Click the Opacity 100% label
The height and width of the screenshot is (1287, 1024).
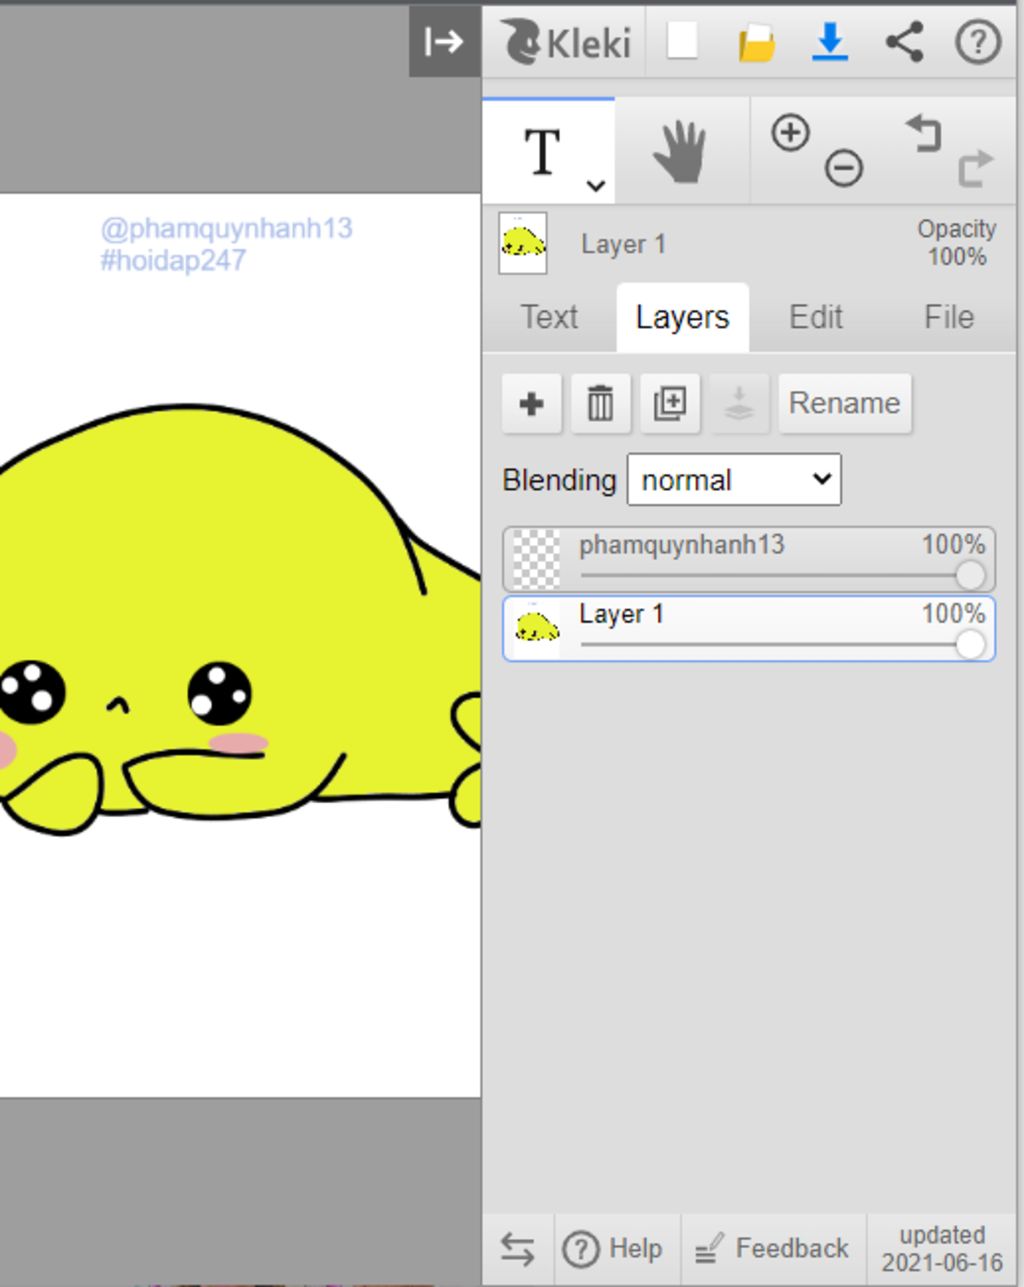[956, 242]
